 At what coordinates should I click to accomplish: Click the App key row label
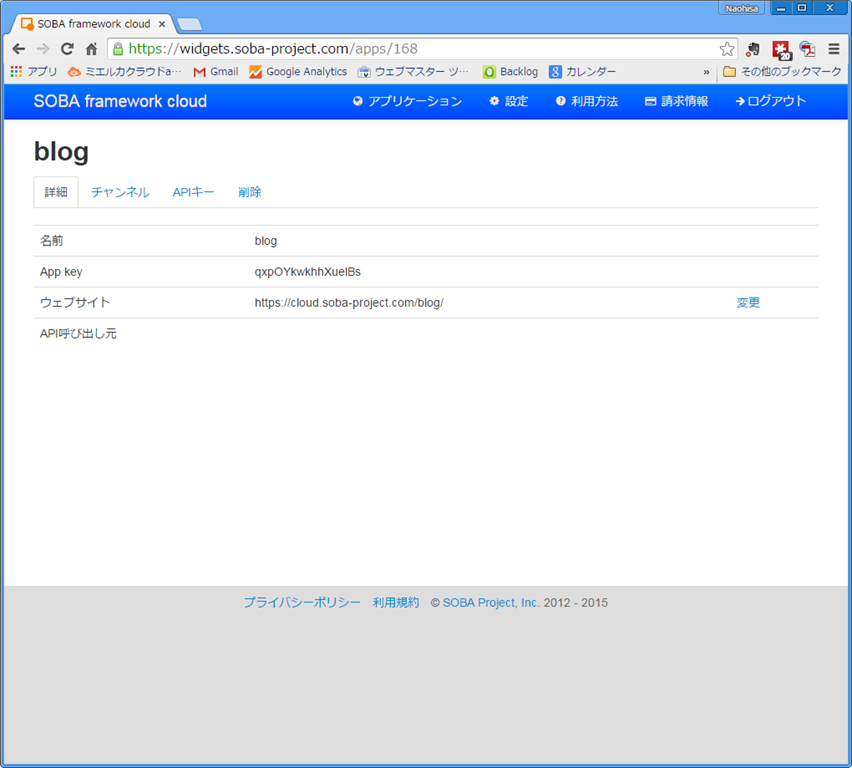[x=61, y=272]
